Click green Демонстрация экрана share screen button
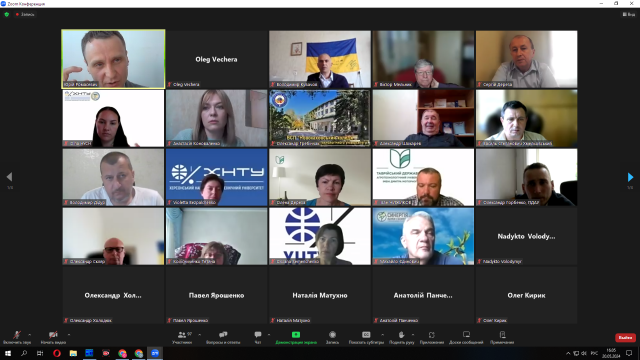Viewport: 640px width, 360px height. point(296,337)
